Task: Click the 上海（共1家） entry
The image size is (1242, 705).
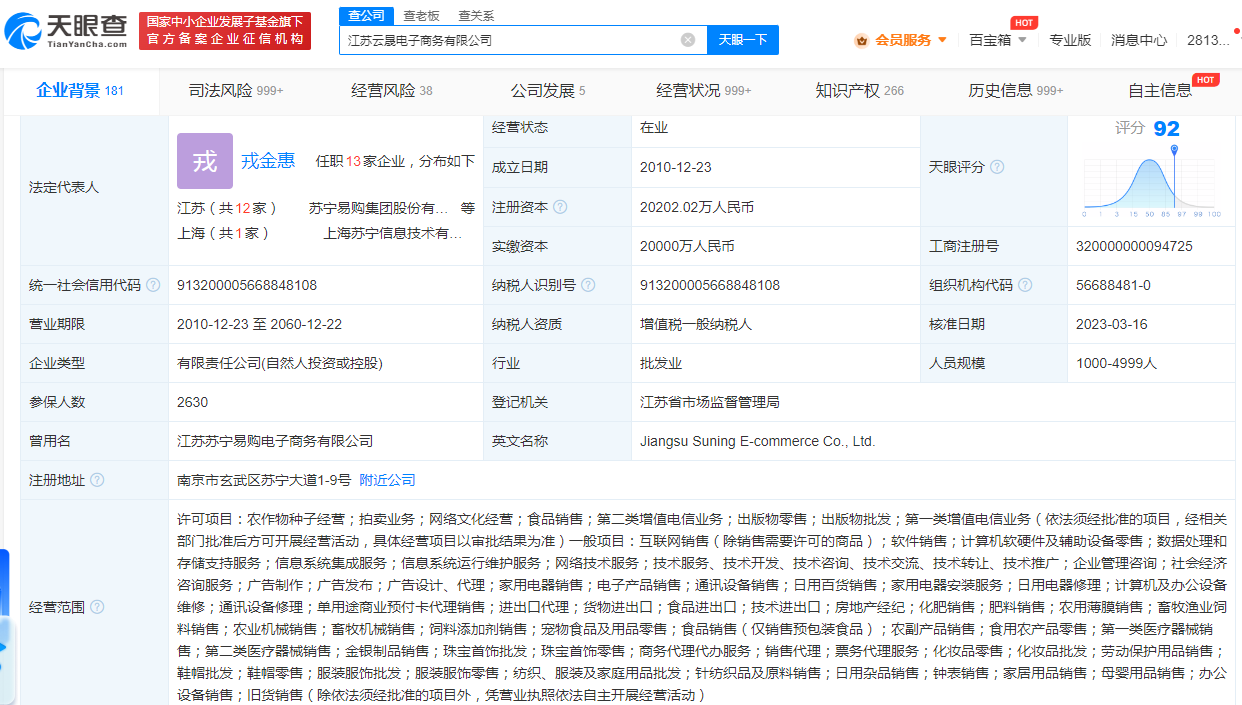Action: click(x=223, y=233)
